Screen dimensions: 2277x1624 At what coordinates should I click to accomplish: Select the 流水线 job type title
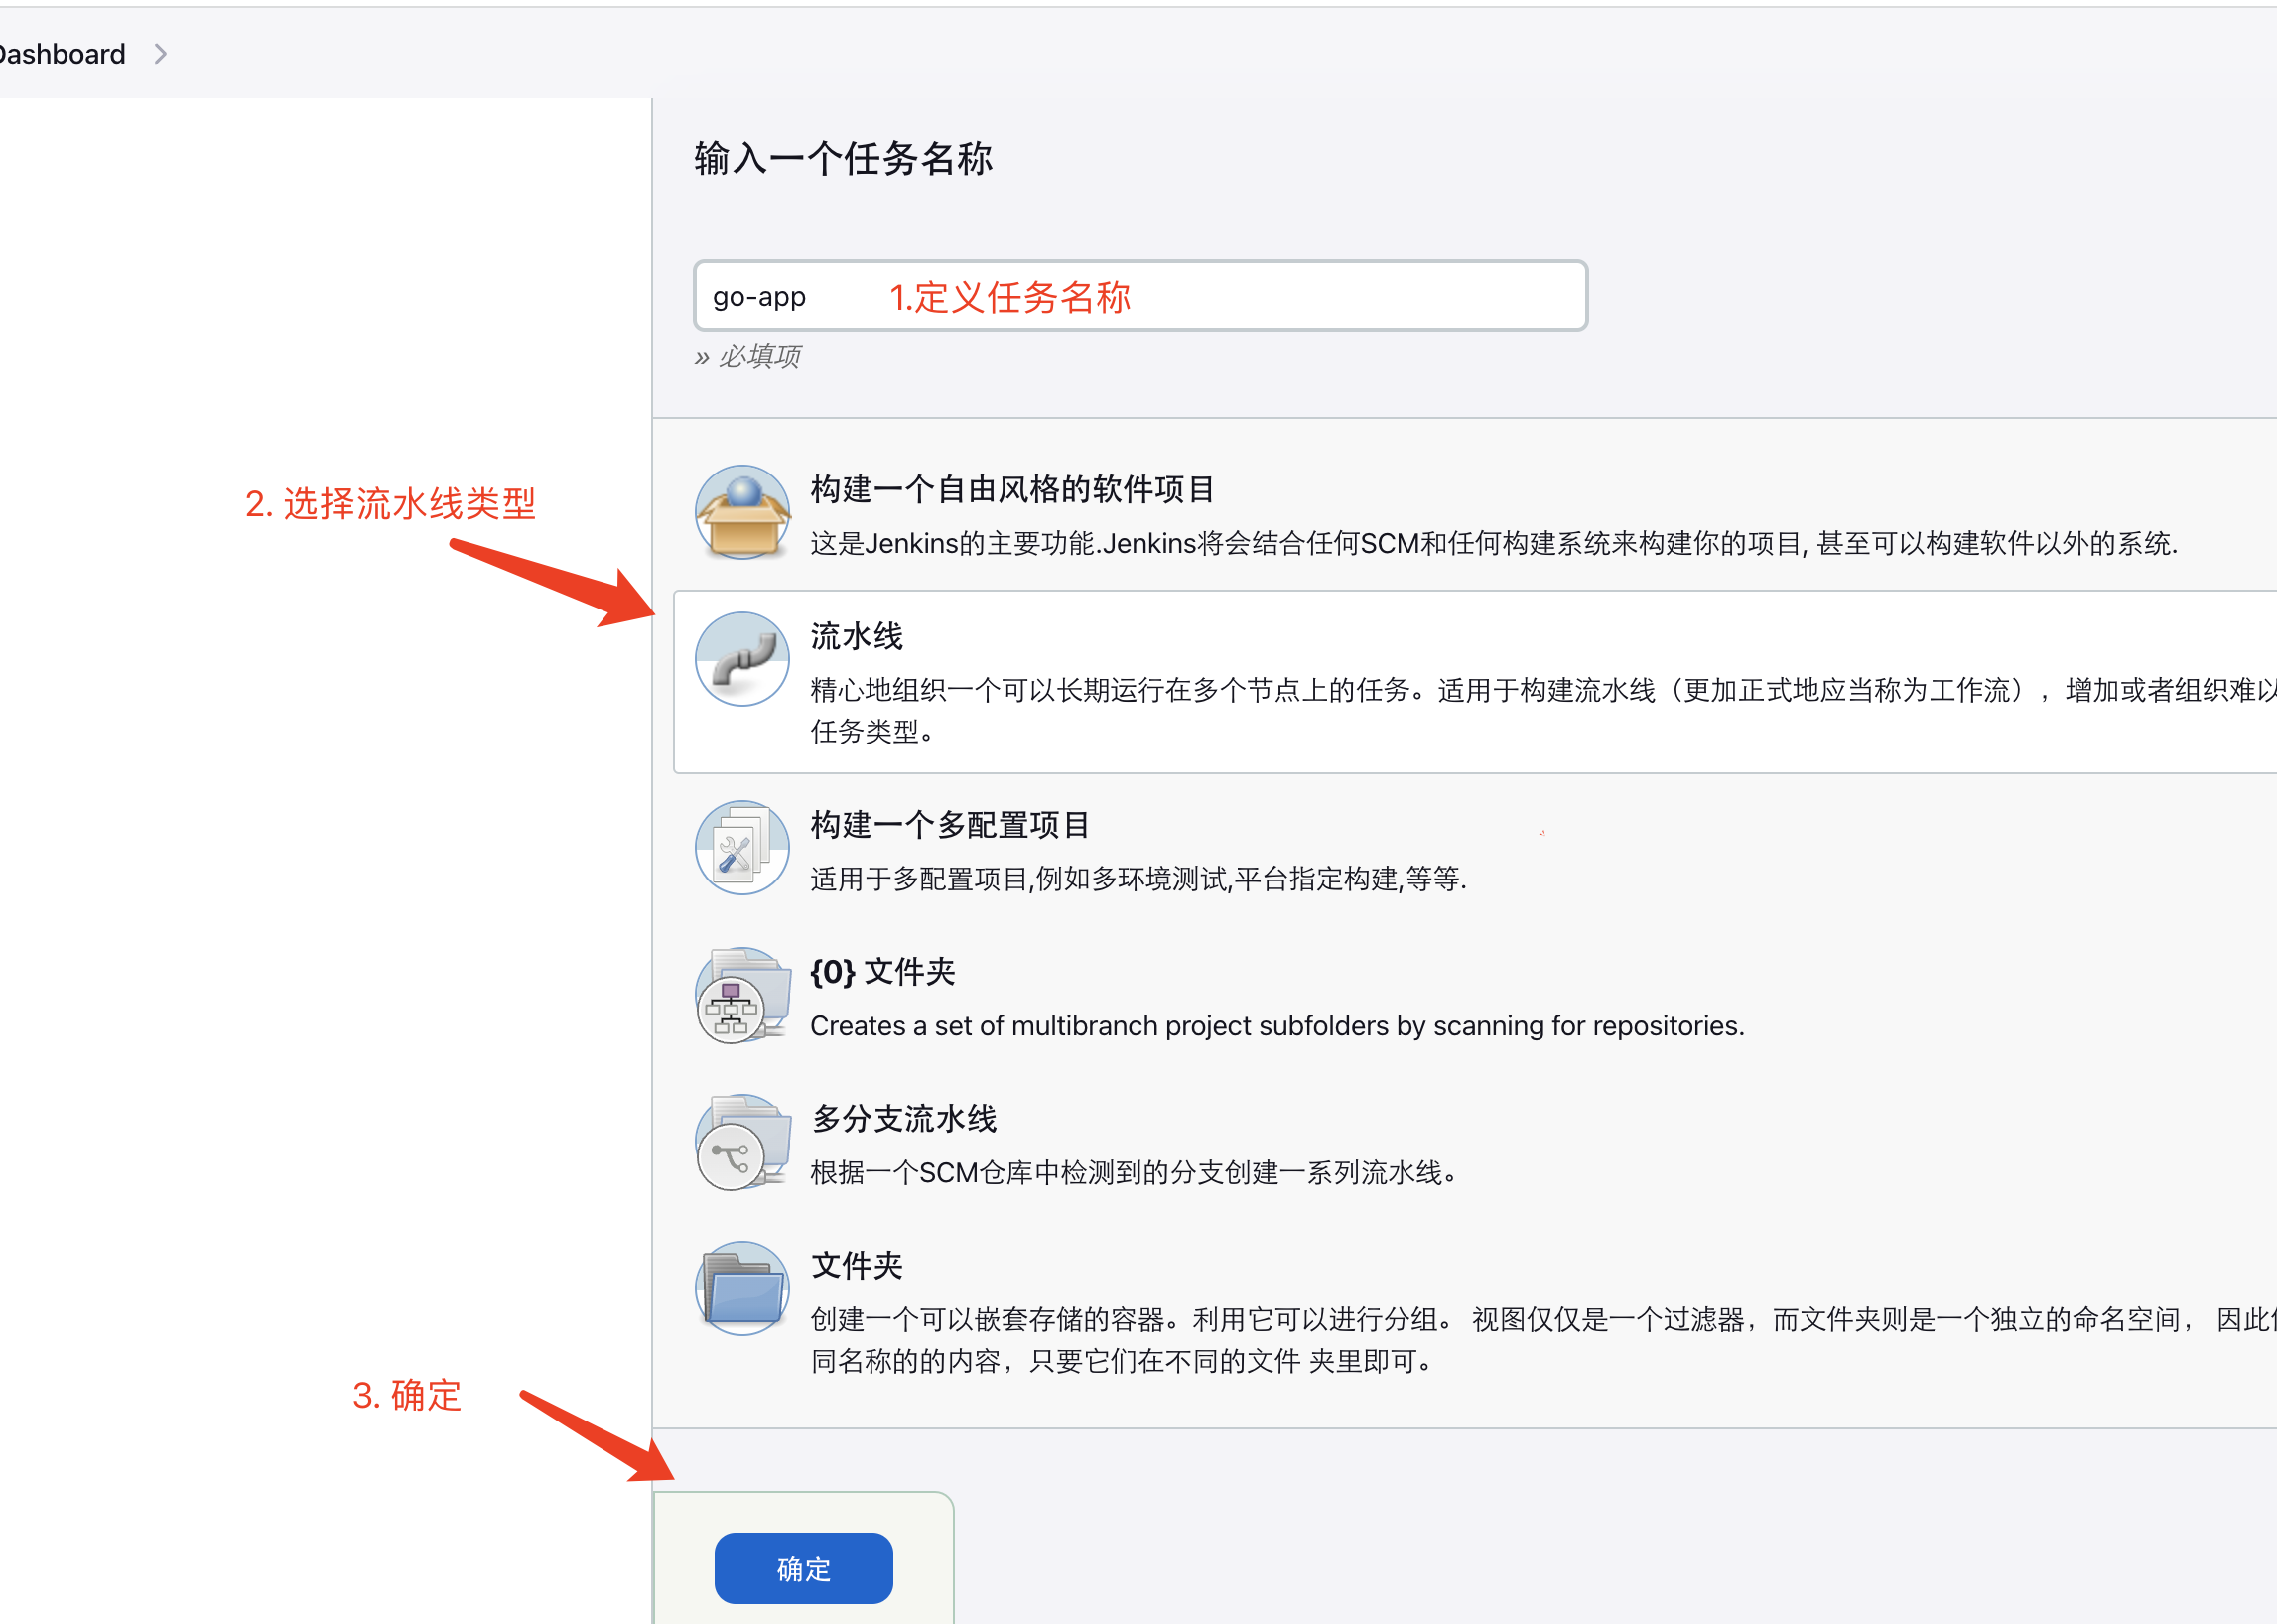[857, 636]
